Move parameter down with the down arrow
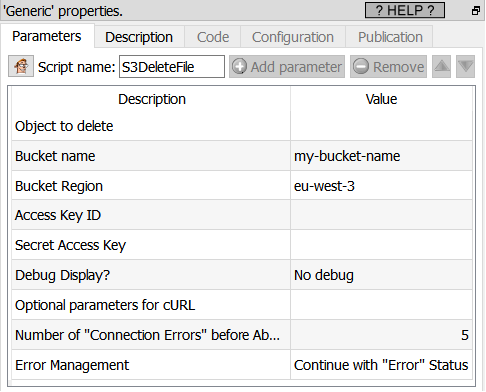This screenshot has height=392, width=486. [465, 67]
